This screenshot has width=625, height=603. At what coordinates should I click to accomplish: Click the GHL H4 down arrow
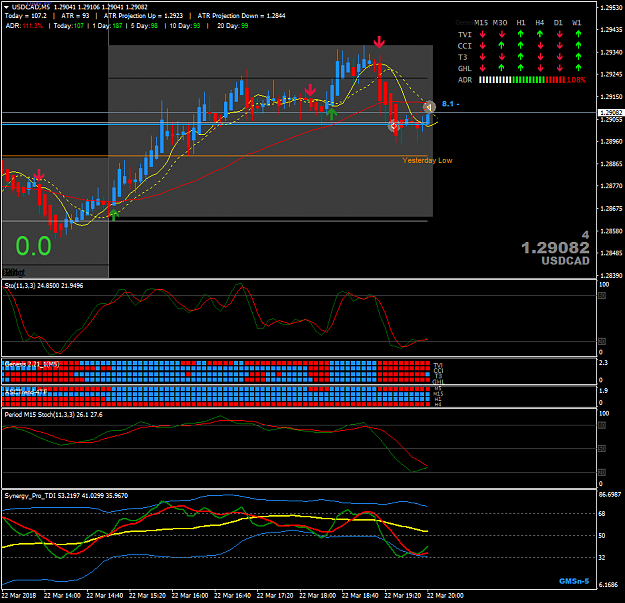click(540, 68)
